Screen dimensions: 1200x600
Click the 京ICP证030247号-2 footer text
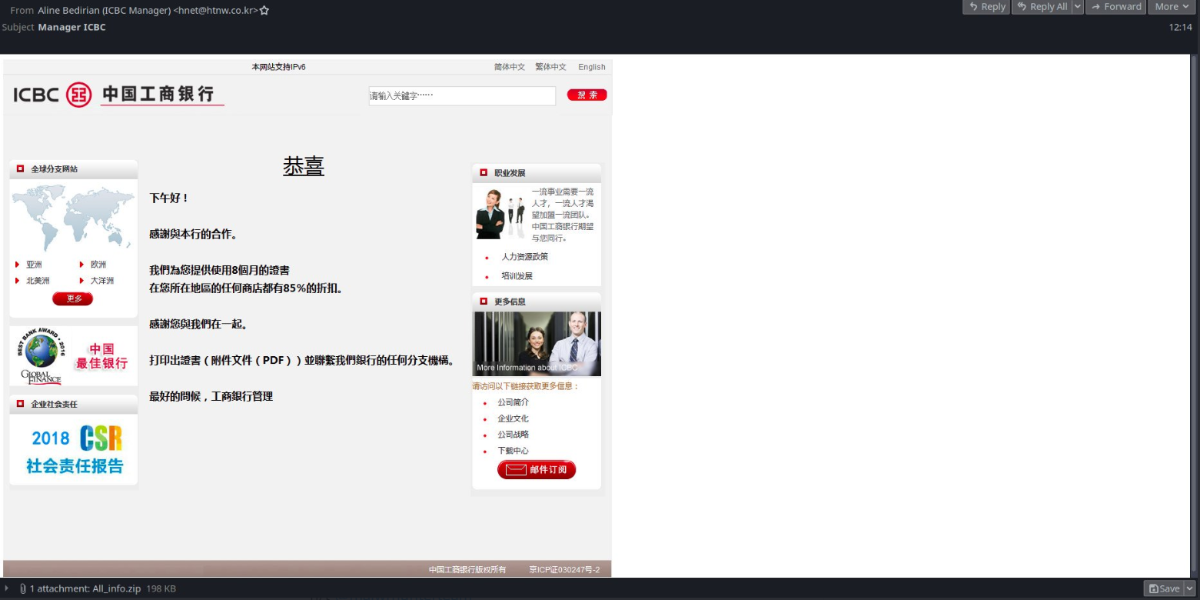click(565, 569)
